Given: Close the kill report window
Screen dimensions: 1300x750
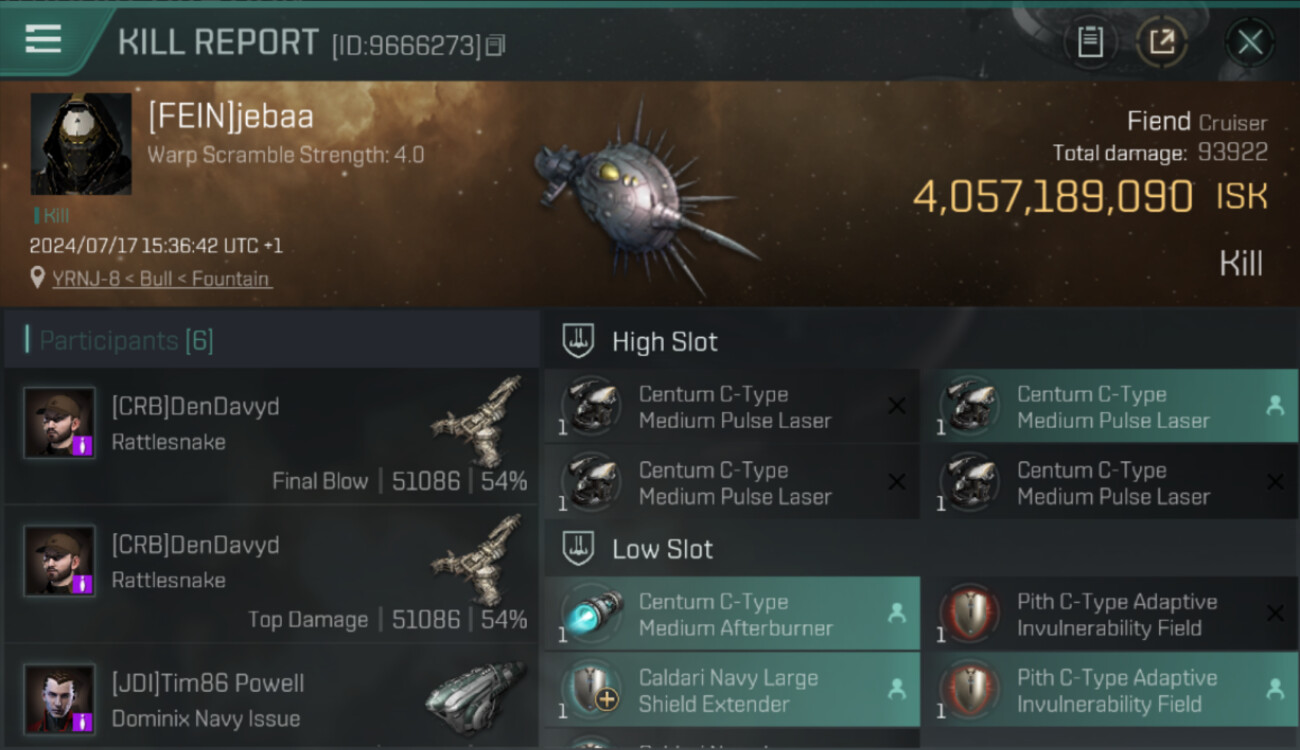Looking at the screenshot, I should click(x=1250, y=42).
